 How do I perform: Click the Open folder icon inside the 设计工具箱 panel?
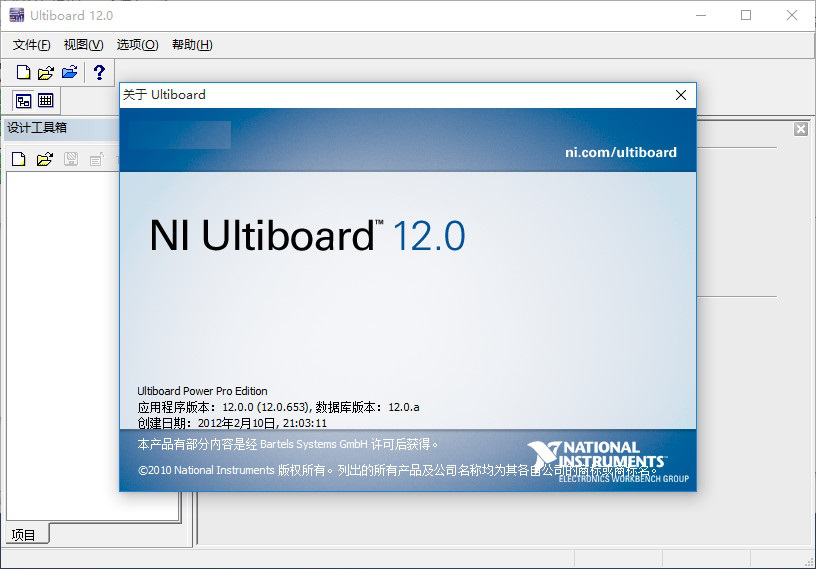pos(45,159)
